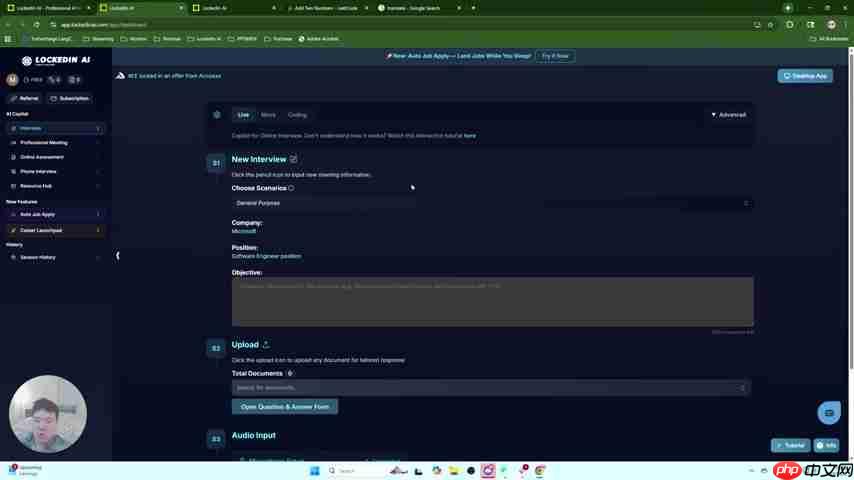Click the upload icon beside Upload
Screen dimensions: 854x480
pyautogui.click(x=266, y=345)
